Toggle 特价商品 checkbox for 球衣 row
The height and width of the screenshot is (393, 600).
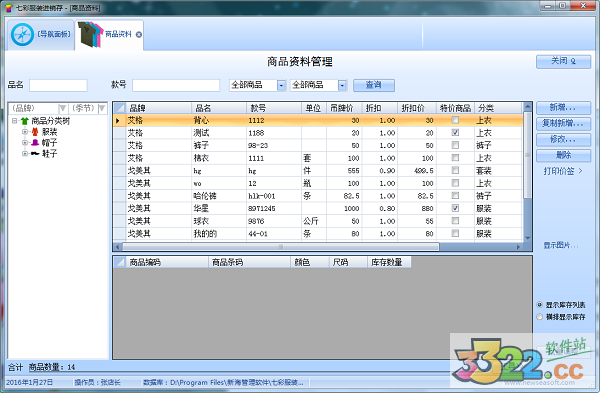(455, 221)
